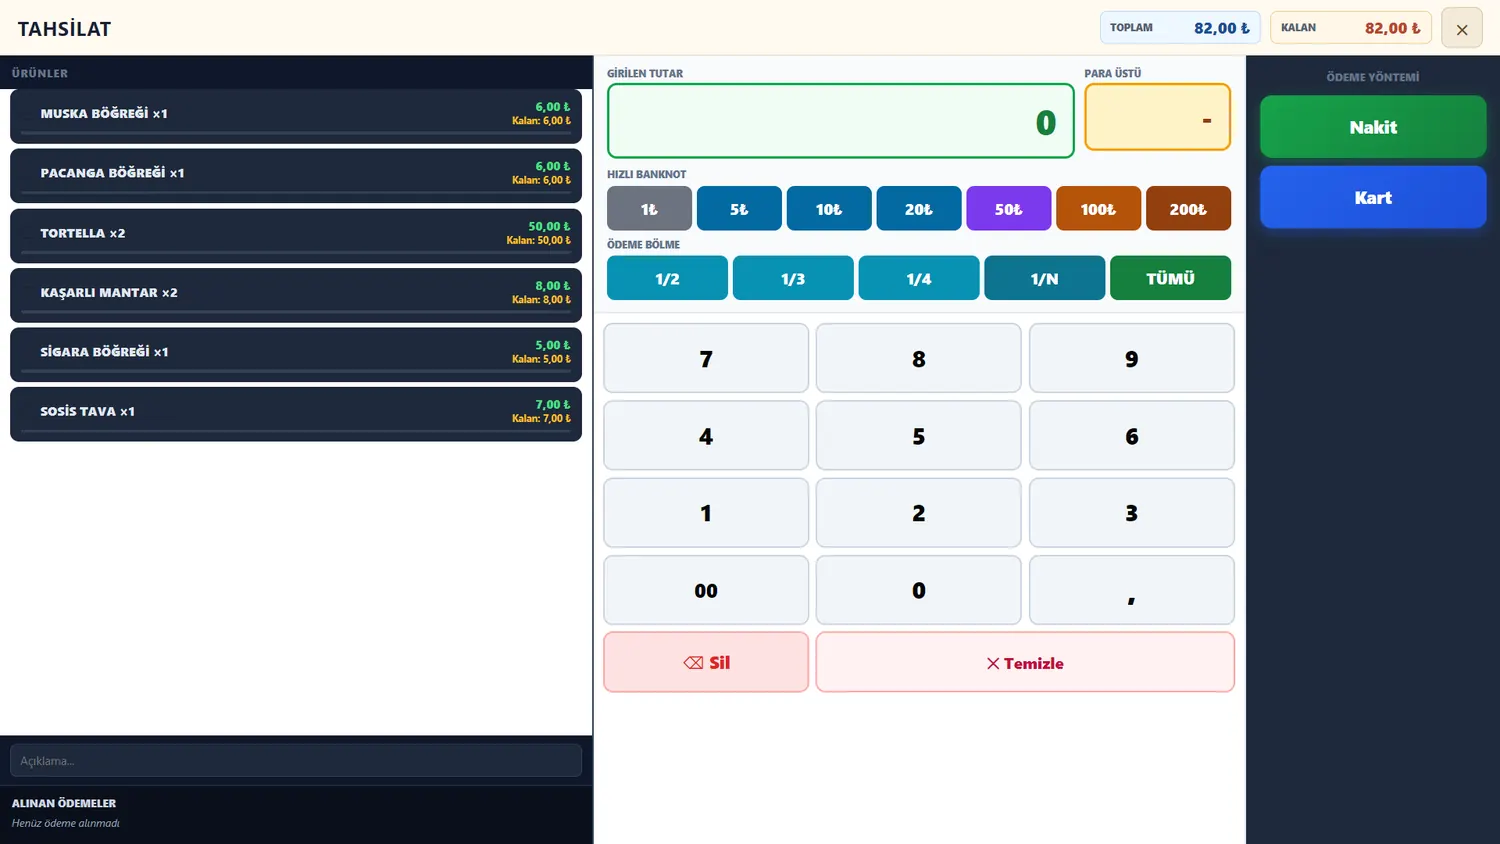Delete last digit with Sil
This screenshot has width=1500, height=844.
[x=706, y=662]
